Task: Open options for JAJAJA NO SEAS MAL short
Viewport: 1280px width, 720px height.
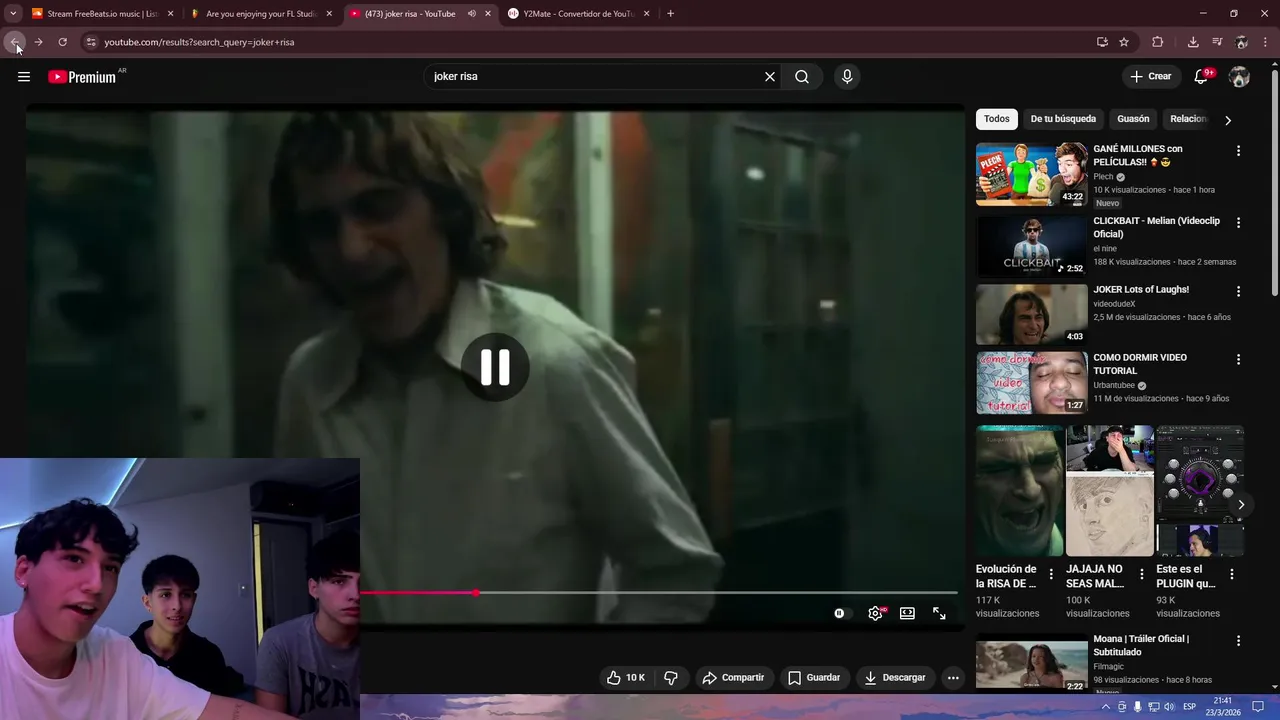Action: 1142,574
